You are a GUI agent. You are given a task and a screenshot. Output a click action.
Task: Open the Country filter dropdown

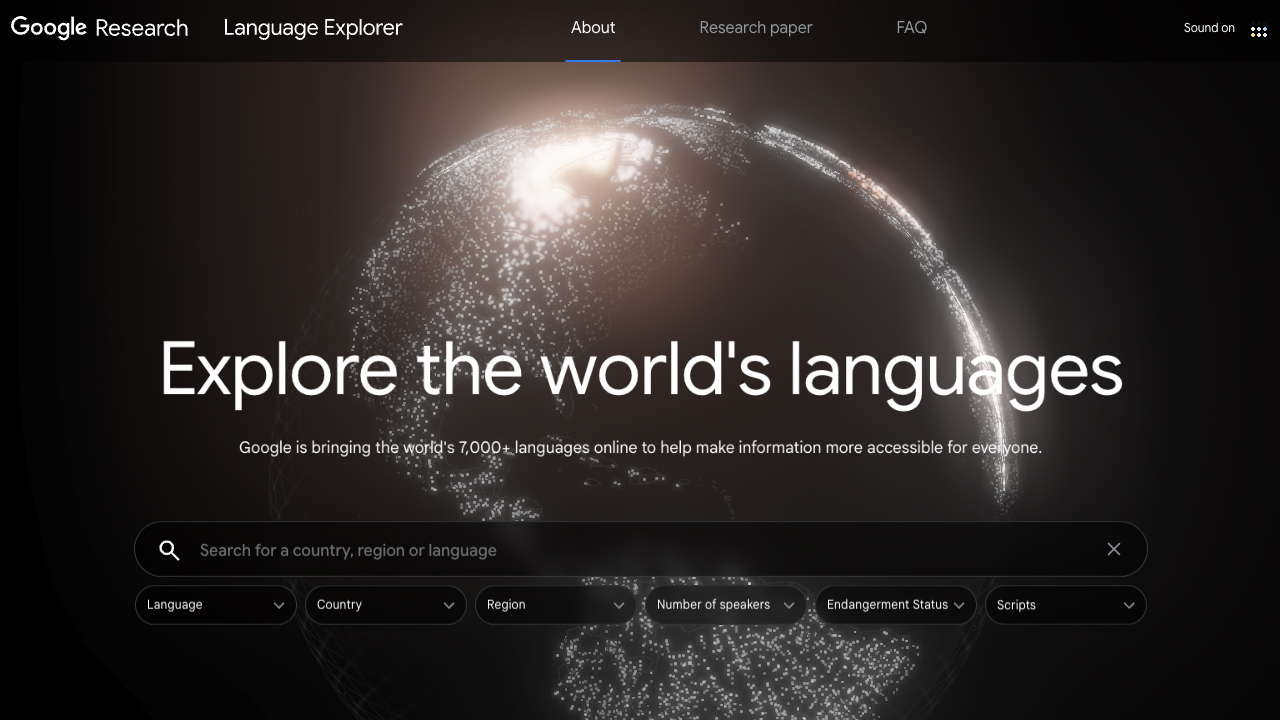(x=386, y=605)
